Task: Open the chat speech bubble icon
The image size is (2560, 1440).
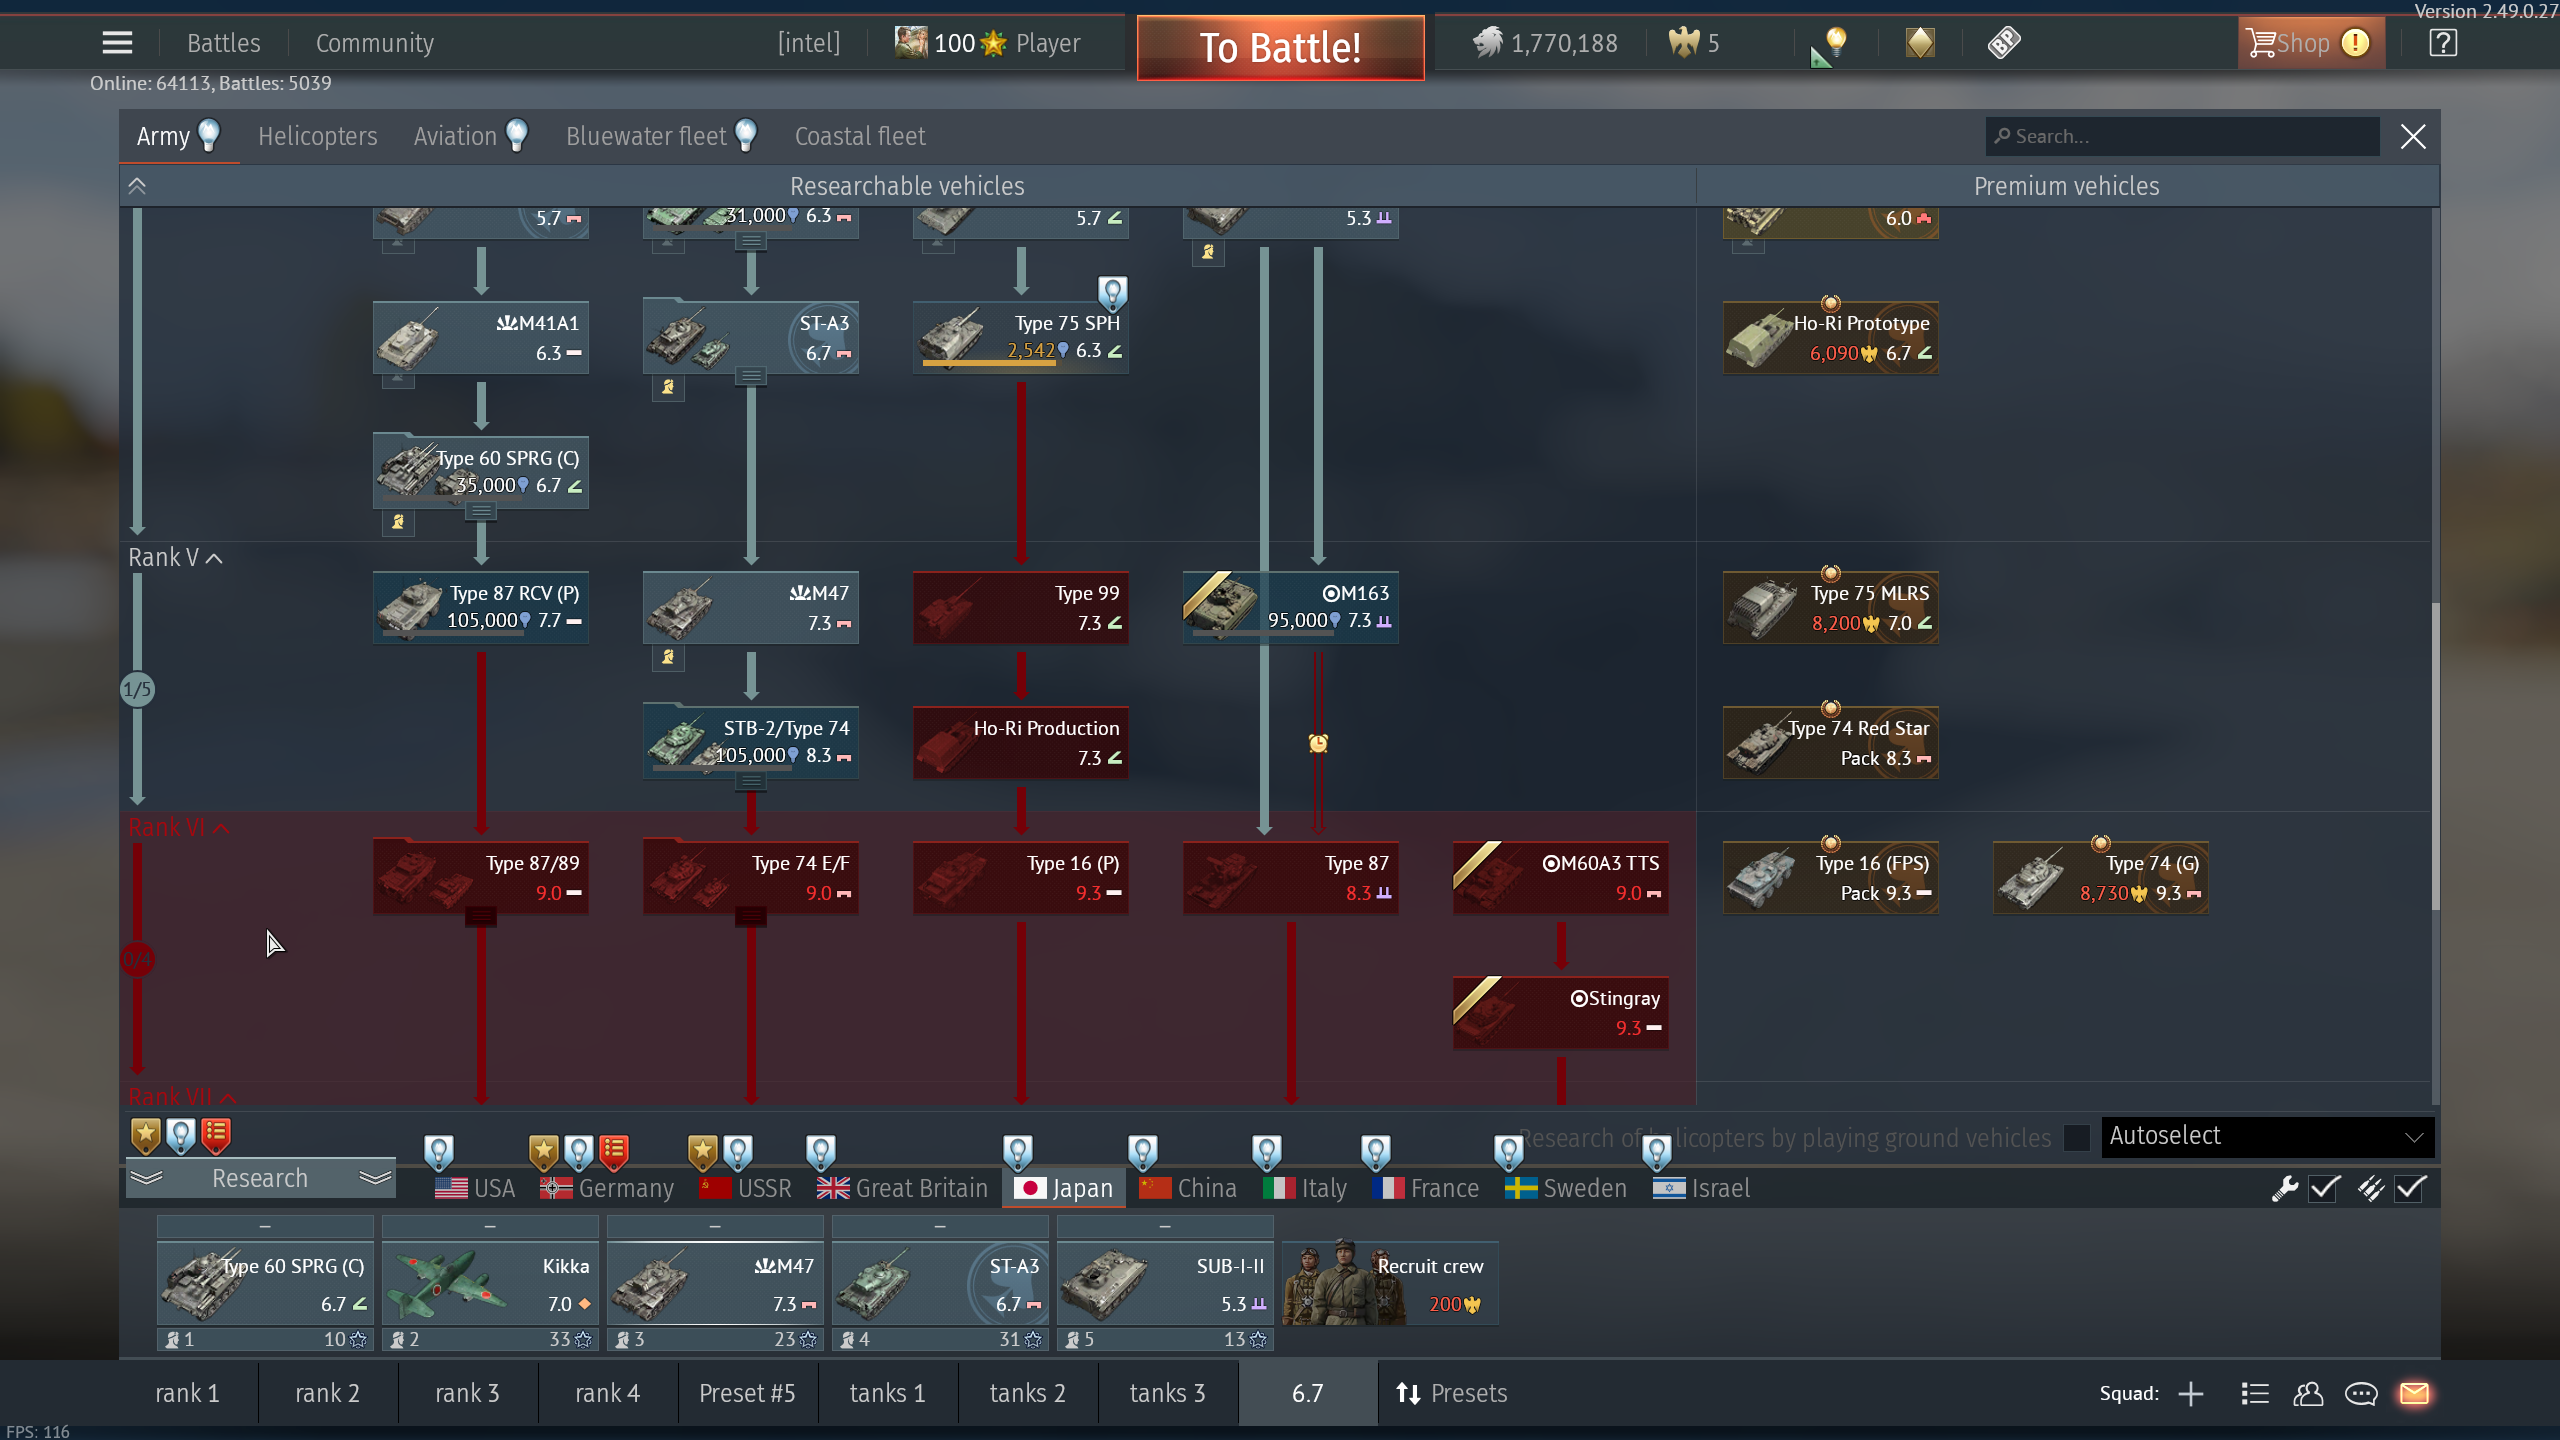Action: [x=2361, y=1393]
